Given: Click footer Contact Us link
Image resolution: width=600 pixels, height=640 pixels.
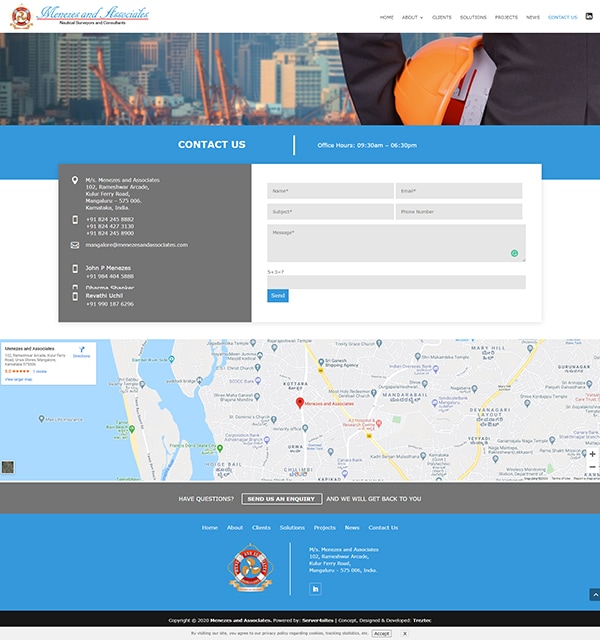Looking at the screenshot, I should coord(383,527).
